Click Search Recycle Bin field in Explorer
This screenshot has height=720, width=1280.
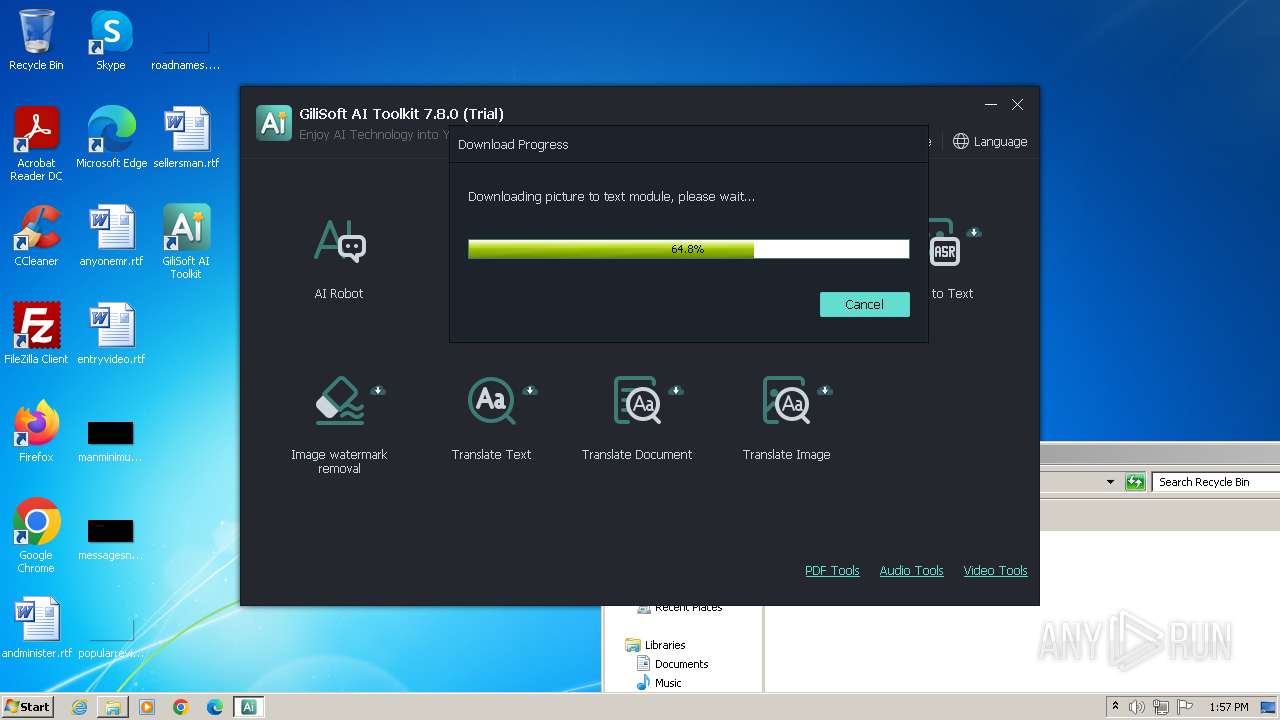pyautogui.click(x=1214, y=482)
